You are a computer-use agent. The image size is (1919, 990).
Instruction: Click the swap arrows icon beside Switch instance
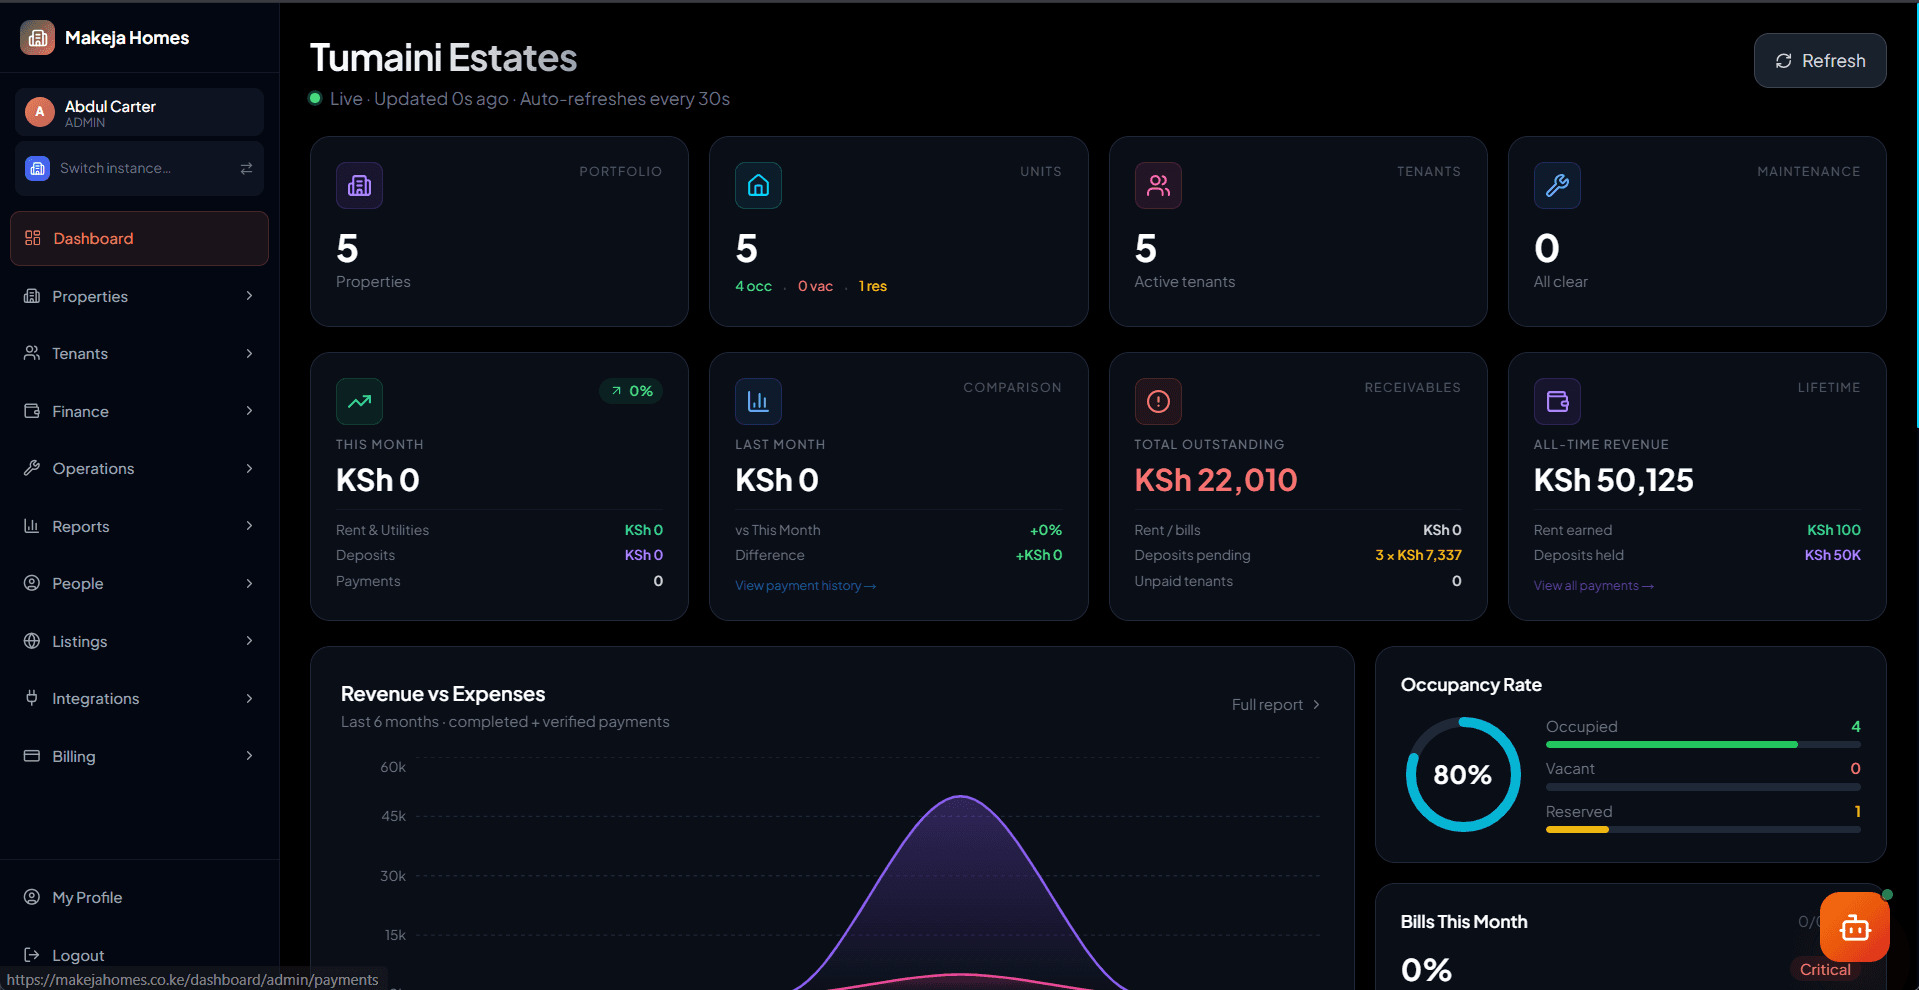[x=246, y=168]
